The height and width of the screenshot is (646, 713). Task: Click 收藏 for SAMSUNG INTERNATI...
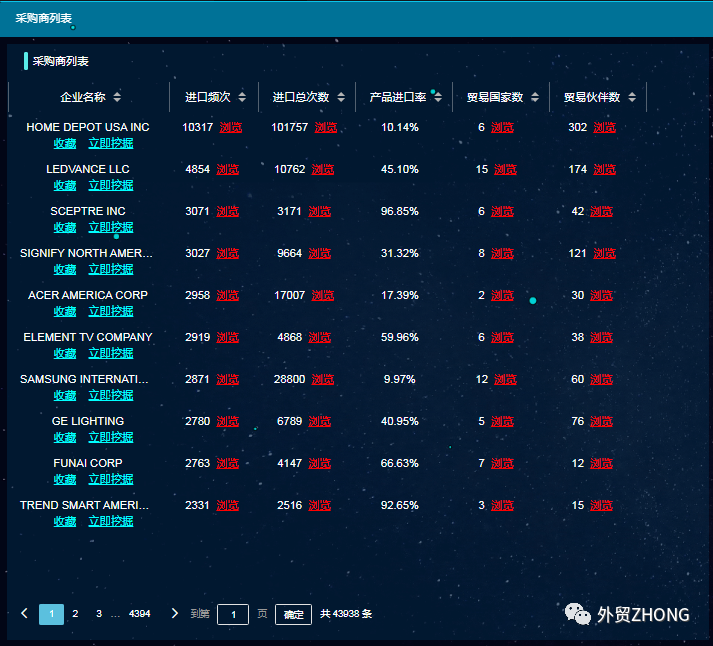(x=65, y=395)
